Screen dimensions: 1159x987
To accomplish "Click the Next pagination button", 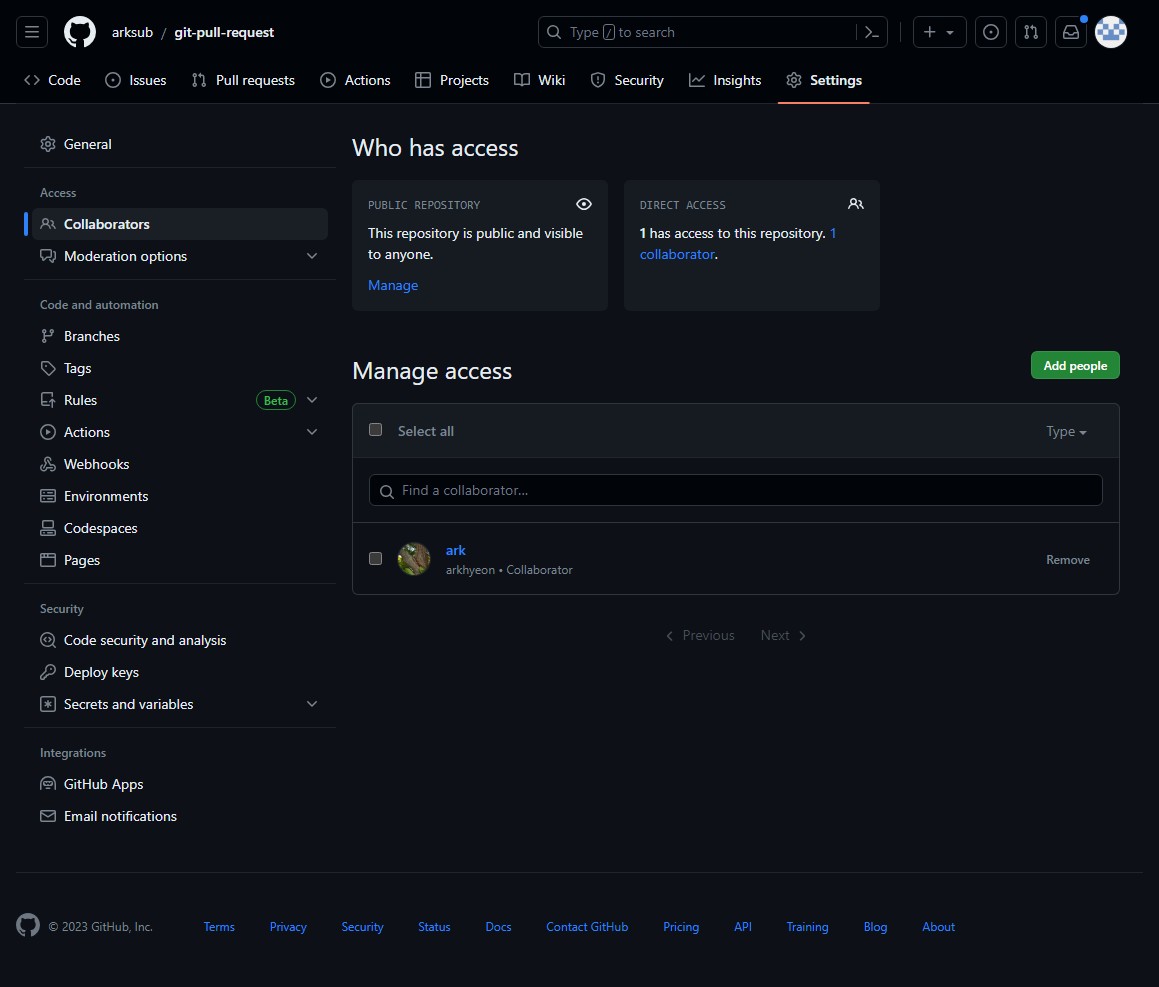I will coord(784,635).
